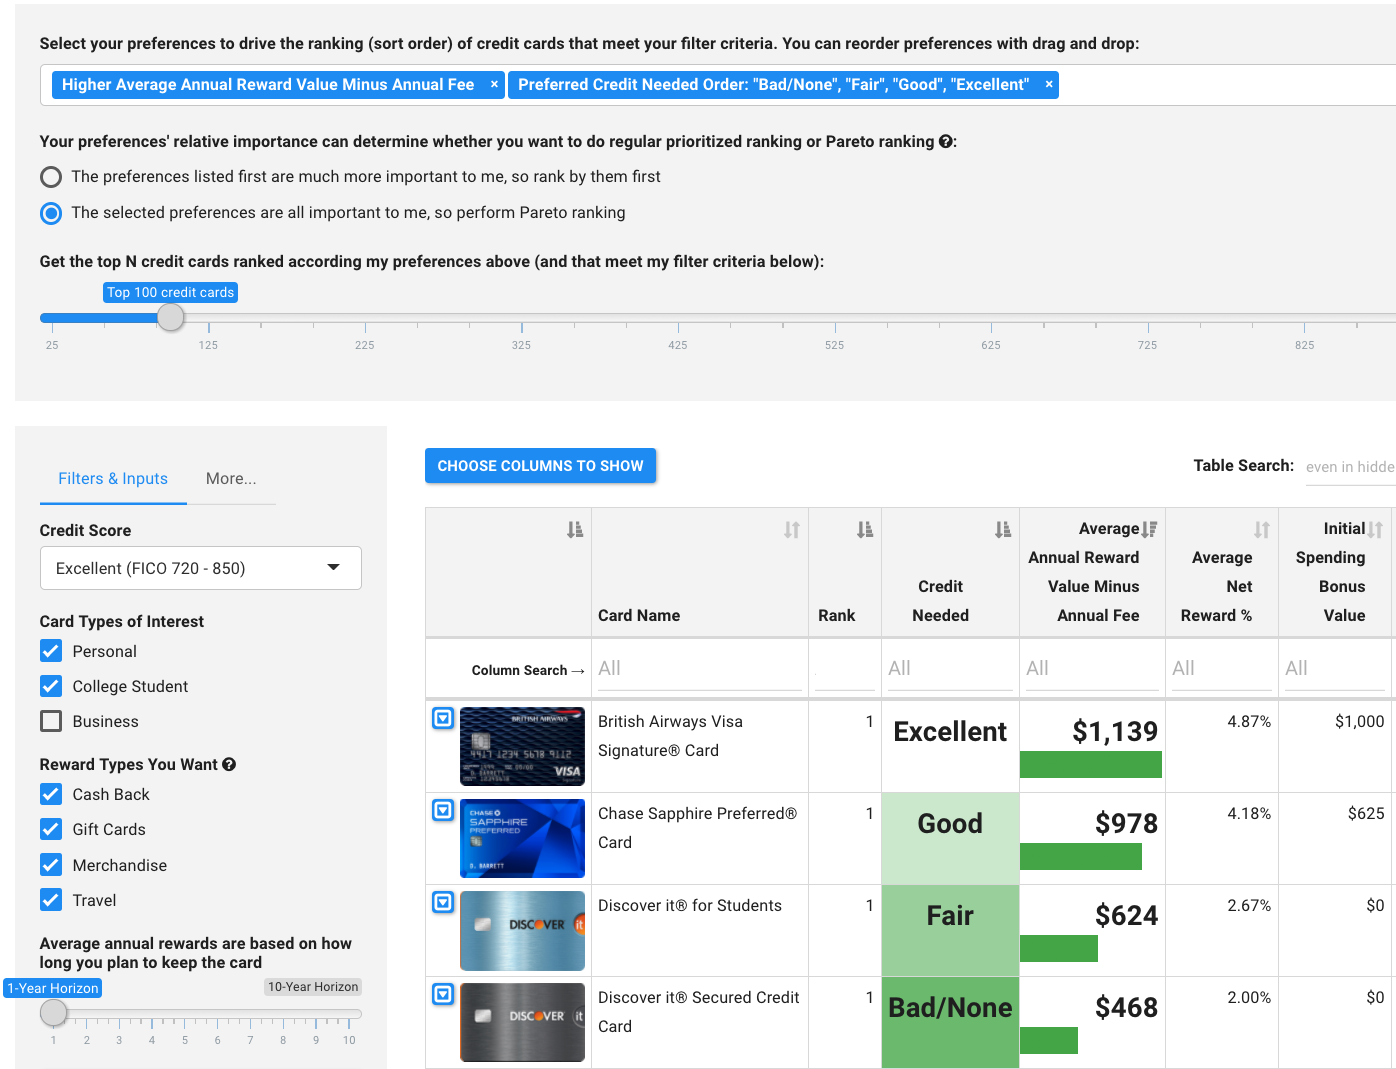Click CHOOSE COLUMNS TO SHOW button
The height and width of the screenshot is (1069, 1396).
540,466
